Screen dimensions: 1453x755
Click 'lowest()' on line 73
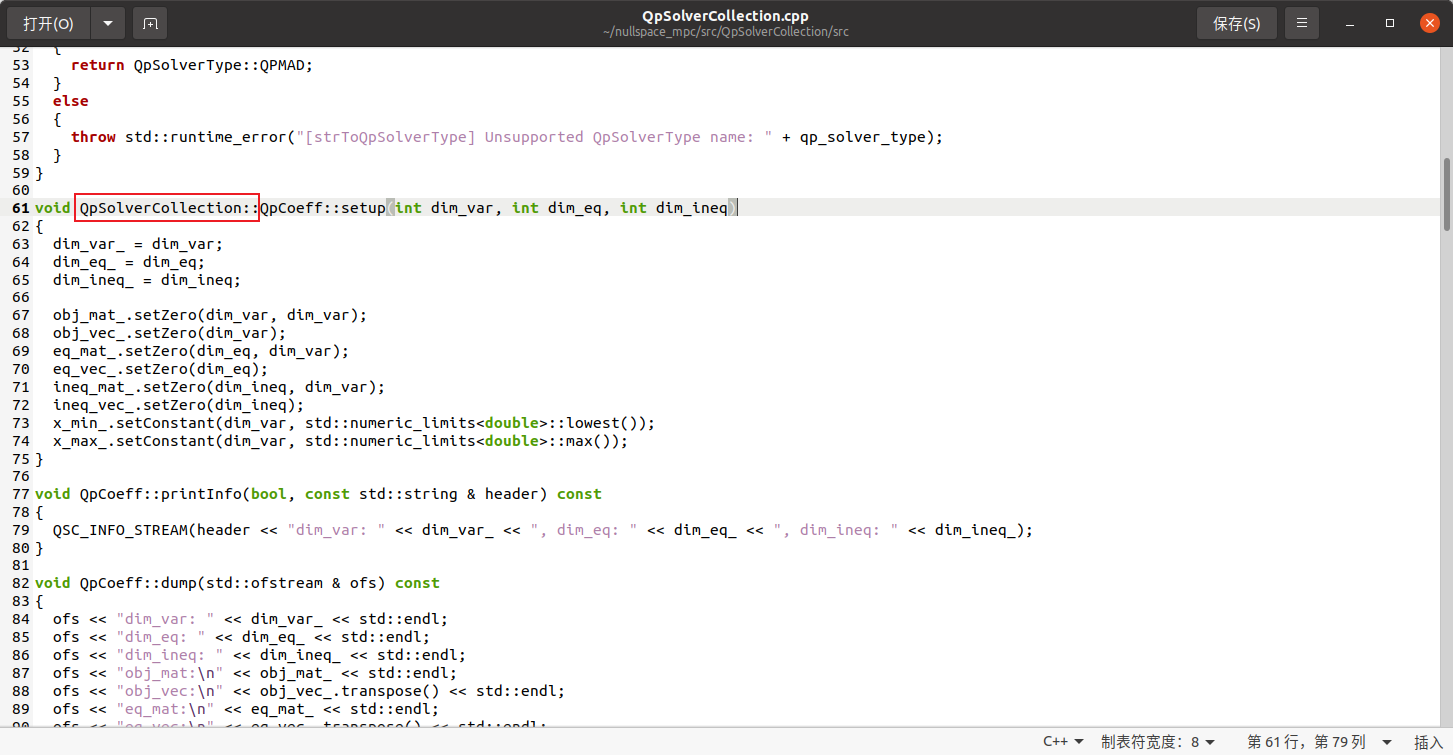click(x=602, y=423)
